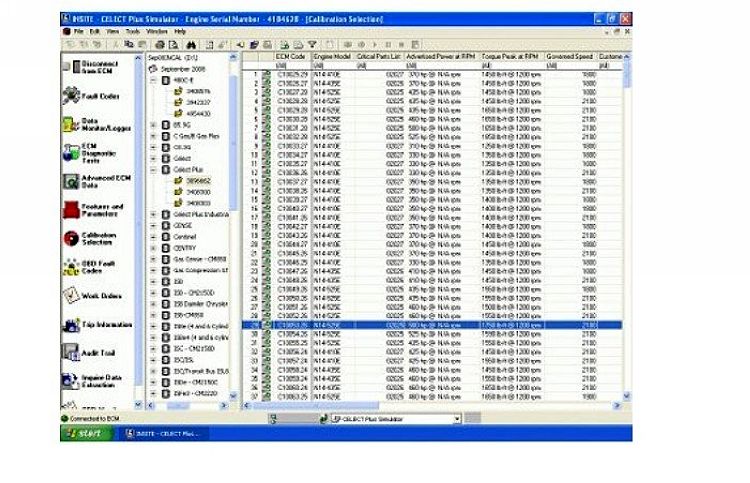
Task: Open the Edit menu
Action: coord(95,32)
